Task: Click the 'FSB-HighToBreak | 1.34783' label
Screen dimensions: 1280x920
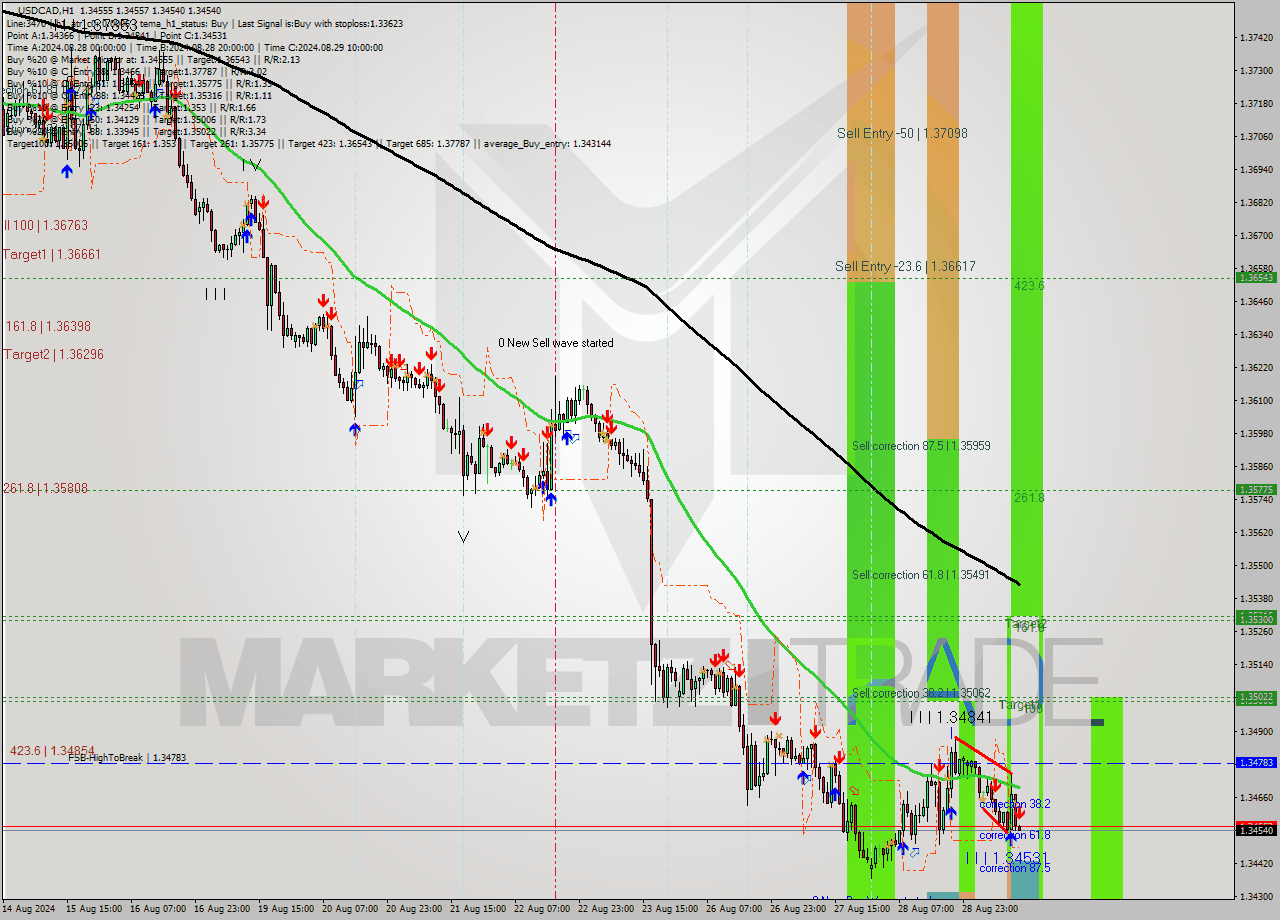Action: point(127,758)
